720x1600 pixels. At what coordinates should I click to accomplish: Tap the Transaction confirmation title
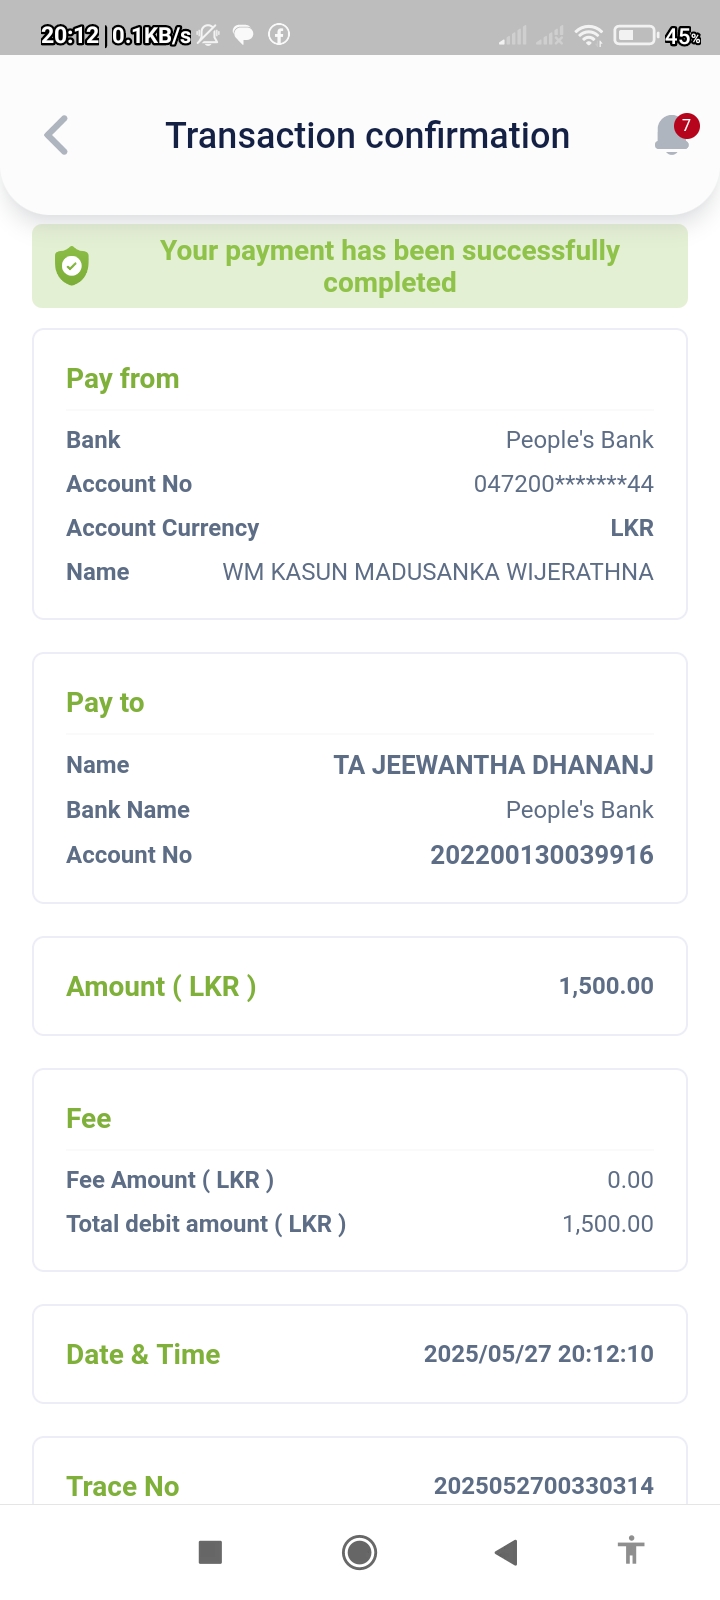pos(367,136)
